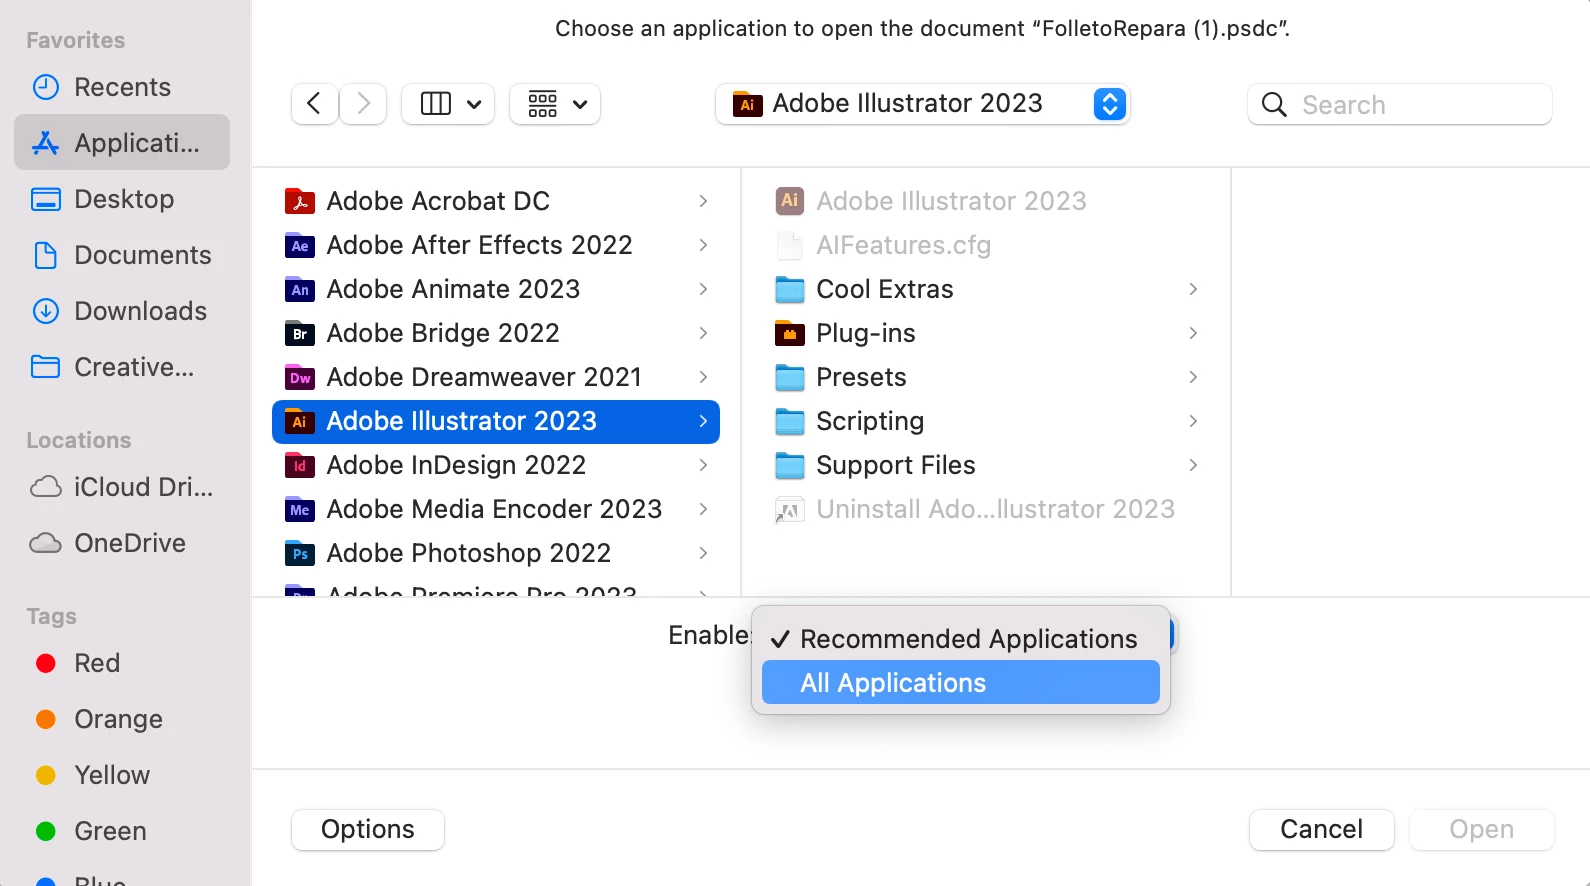Viewport: 1590px width, 886px height.
Task: Select Adobe After Effects 2022 row
Action: [x=496, y=245]
